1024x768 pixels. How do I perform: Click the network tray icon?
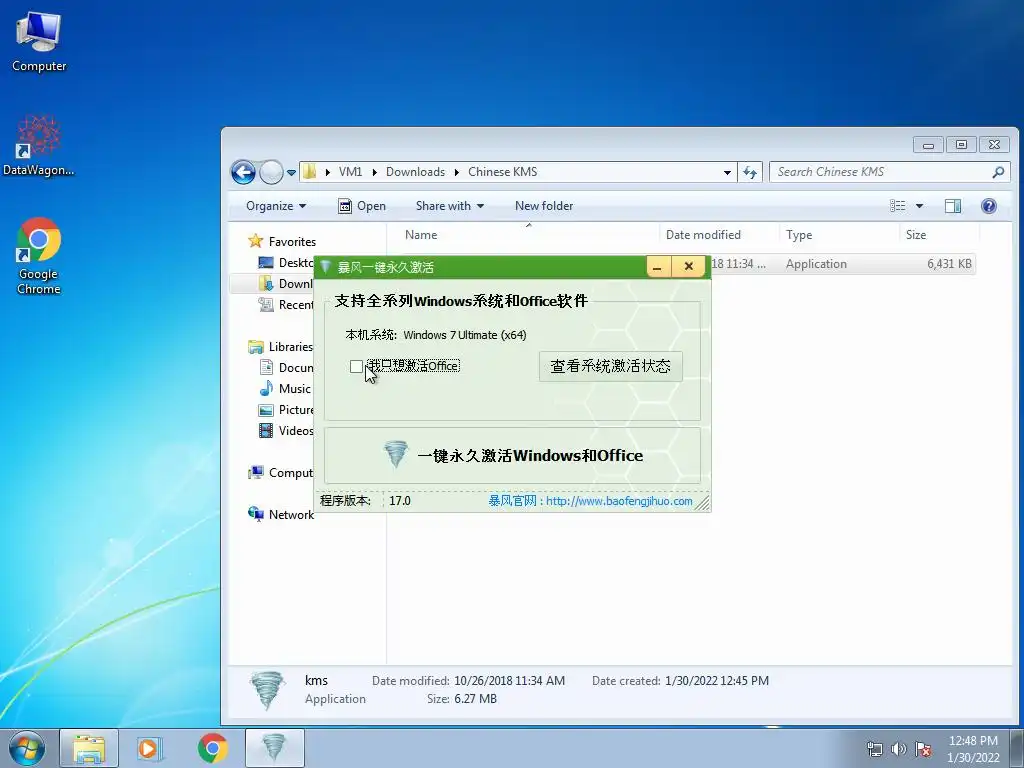[x=874, y=749]
